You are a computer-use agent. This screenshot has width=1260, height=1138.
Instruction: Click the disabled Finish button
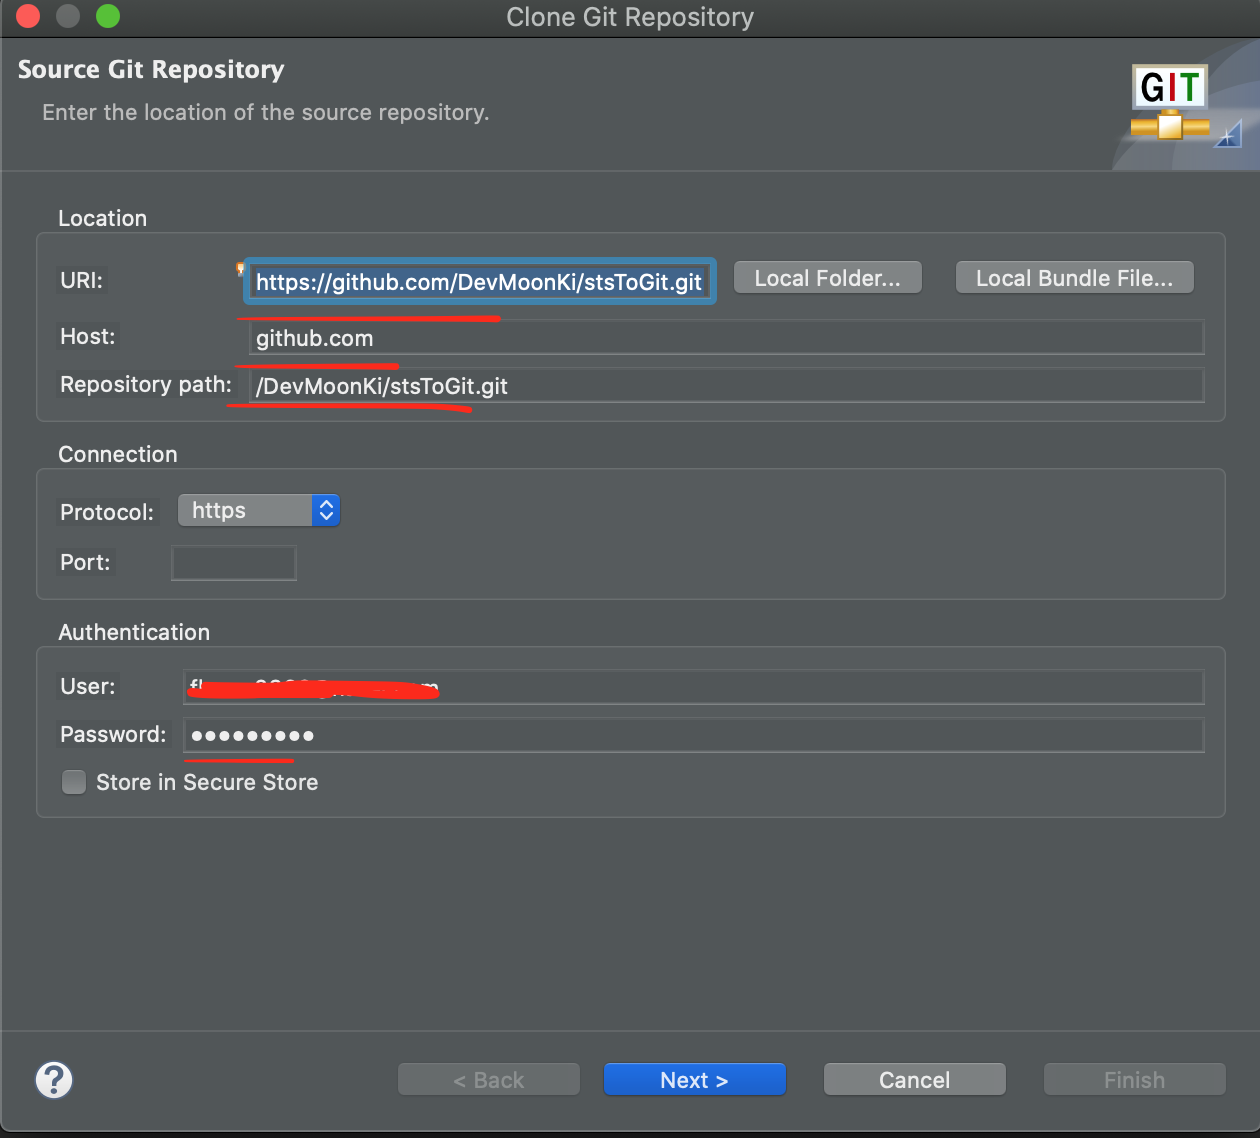pyautogui.click(x=1135, y=1080)
